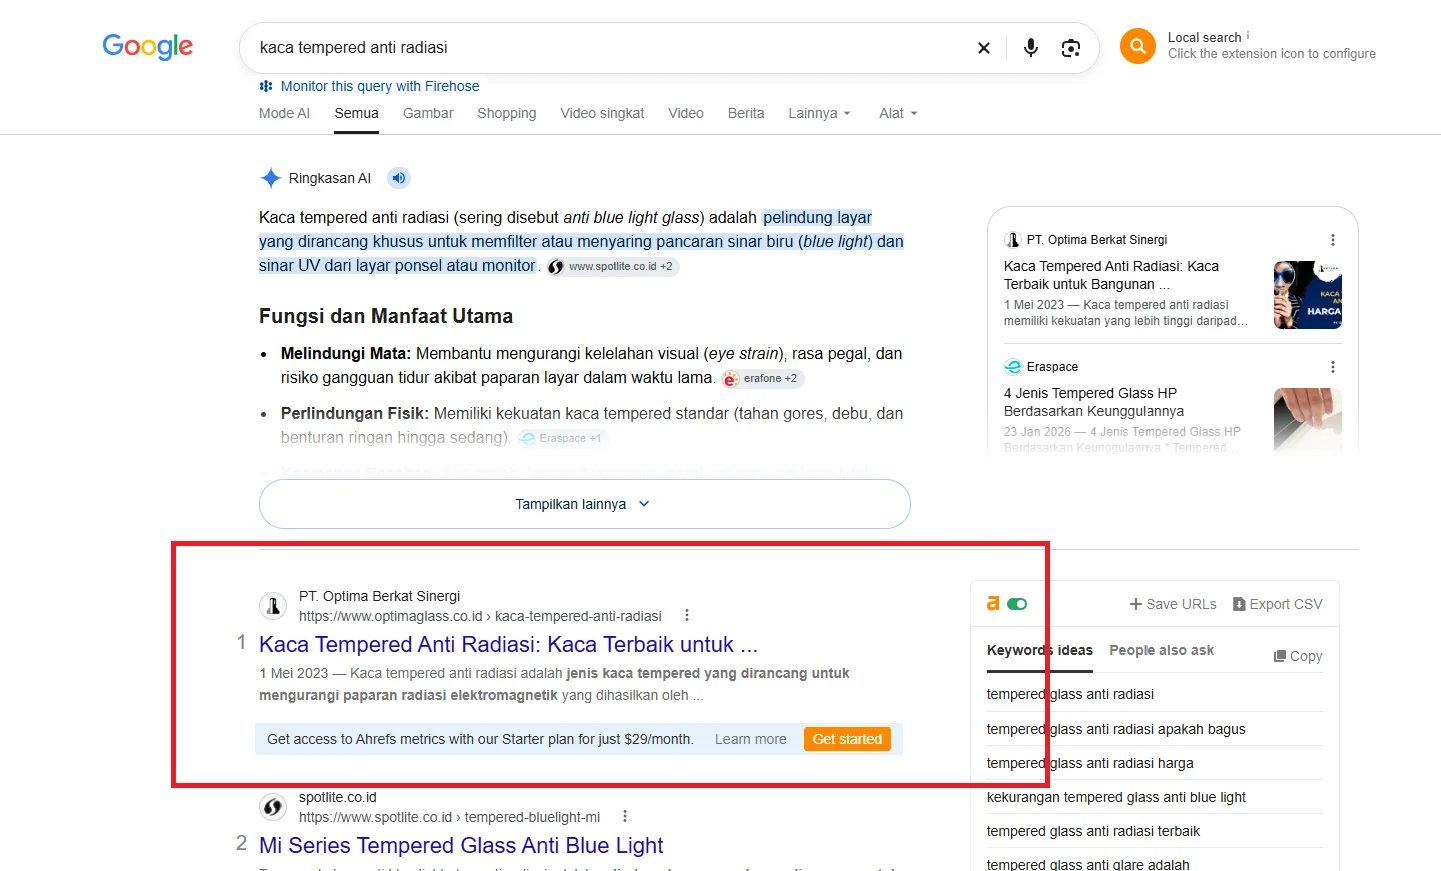Click the Ringkasan AI sparkle icon
This screenshot has width=1441, height=871.
[270, 178]
